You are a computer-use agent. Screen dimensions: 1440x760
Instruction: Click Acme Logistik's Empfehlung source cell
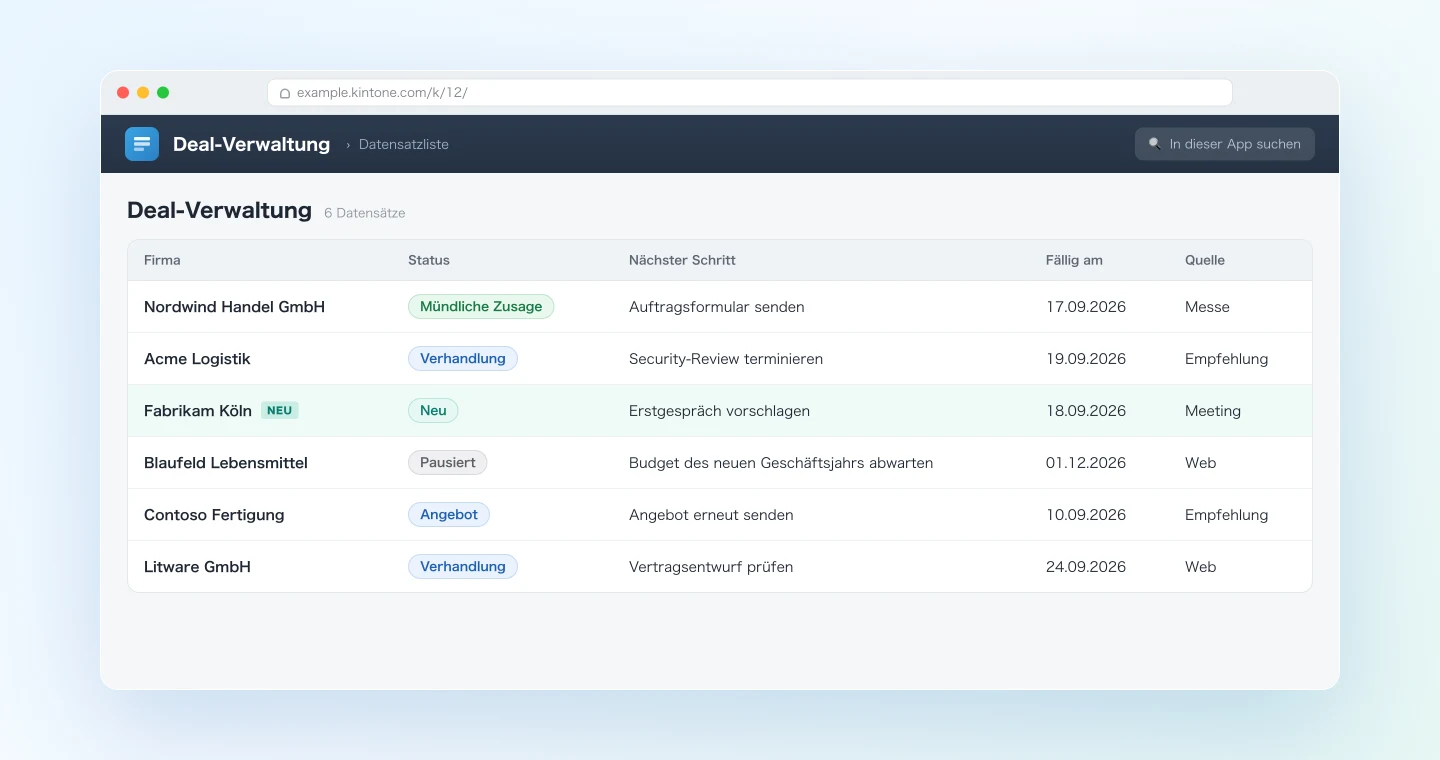click(1226, 359)
